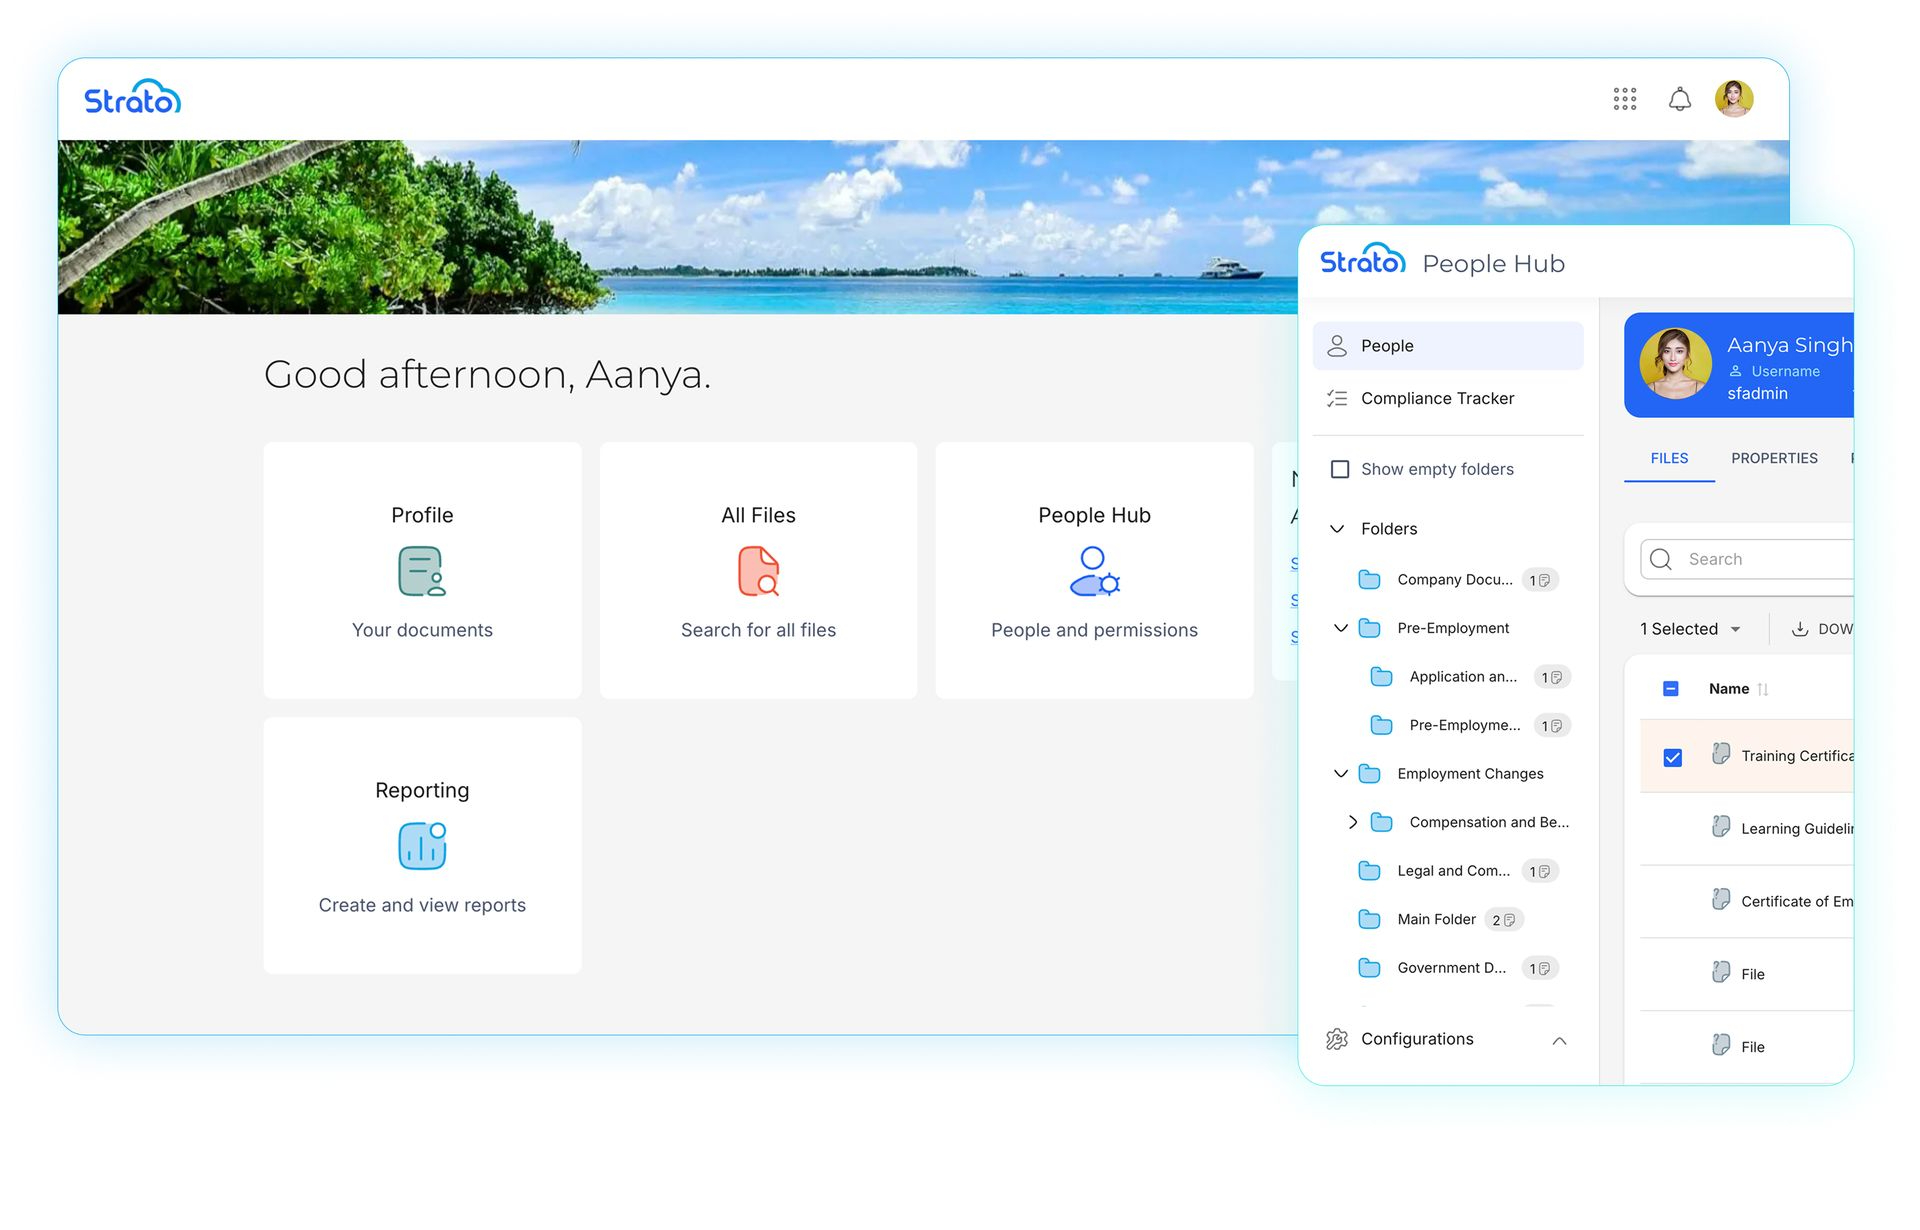Expand the Compensation and Be... folder
Screen dimensions: 1920x1230
coord(1352,822)
